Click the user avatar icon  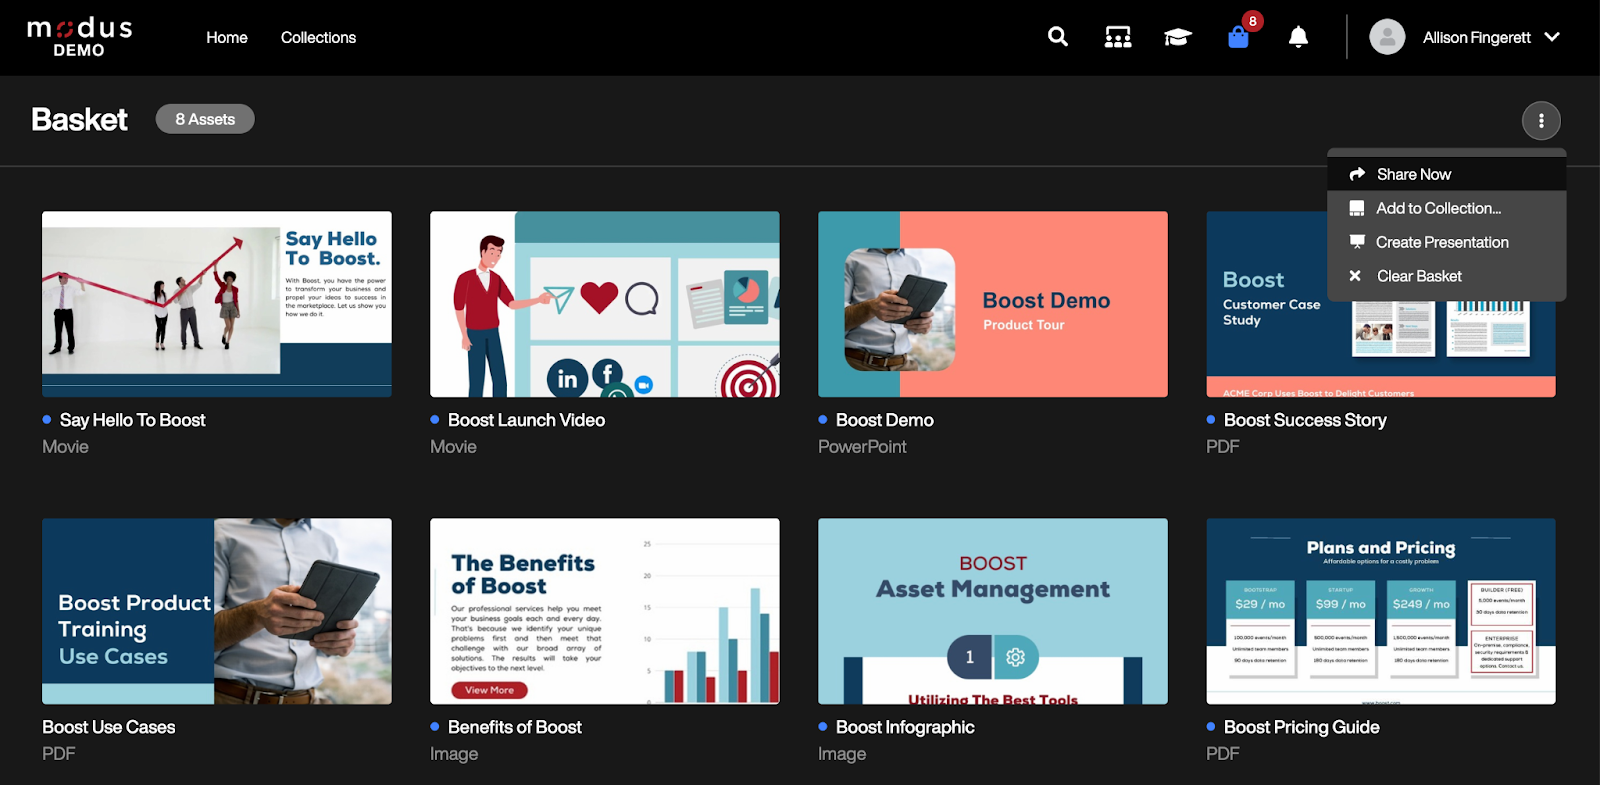1387,37
